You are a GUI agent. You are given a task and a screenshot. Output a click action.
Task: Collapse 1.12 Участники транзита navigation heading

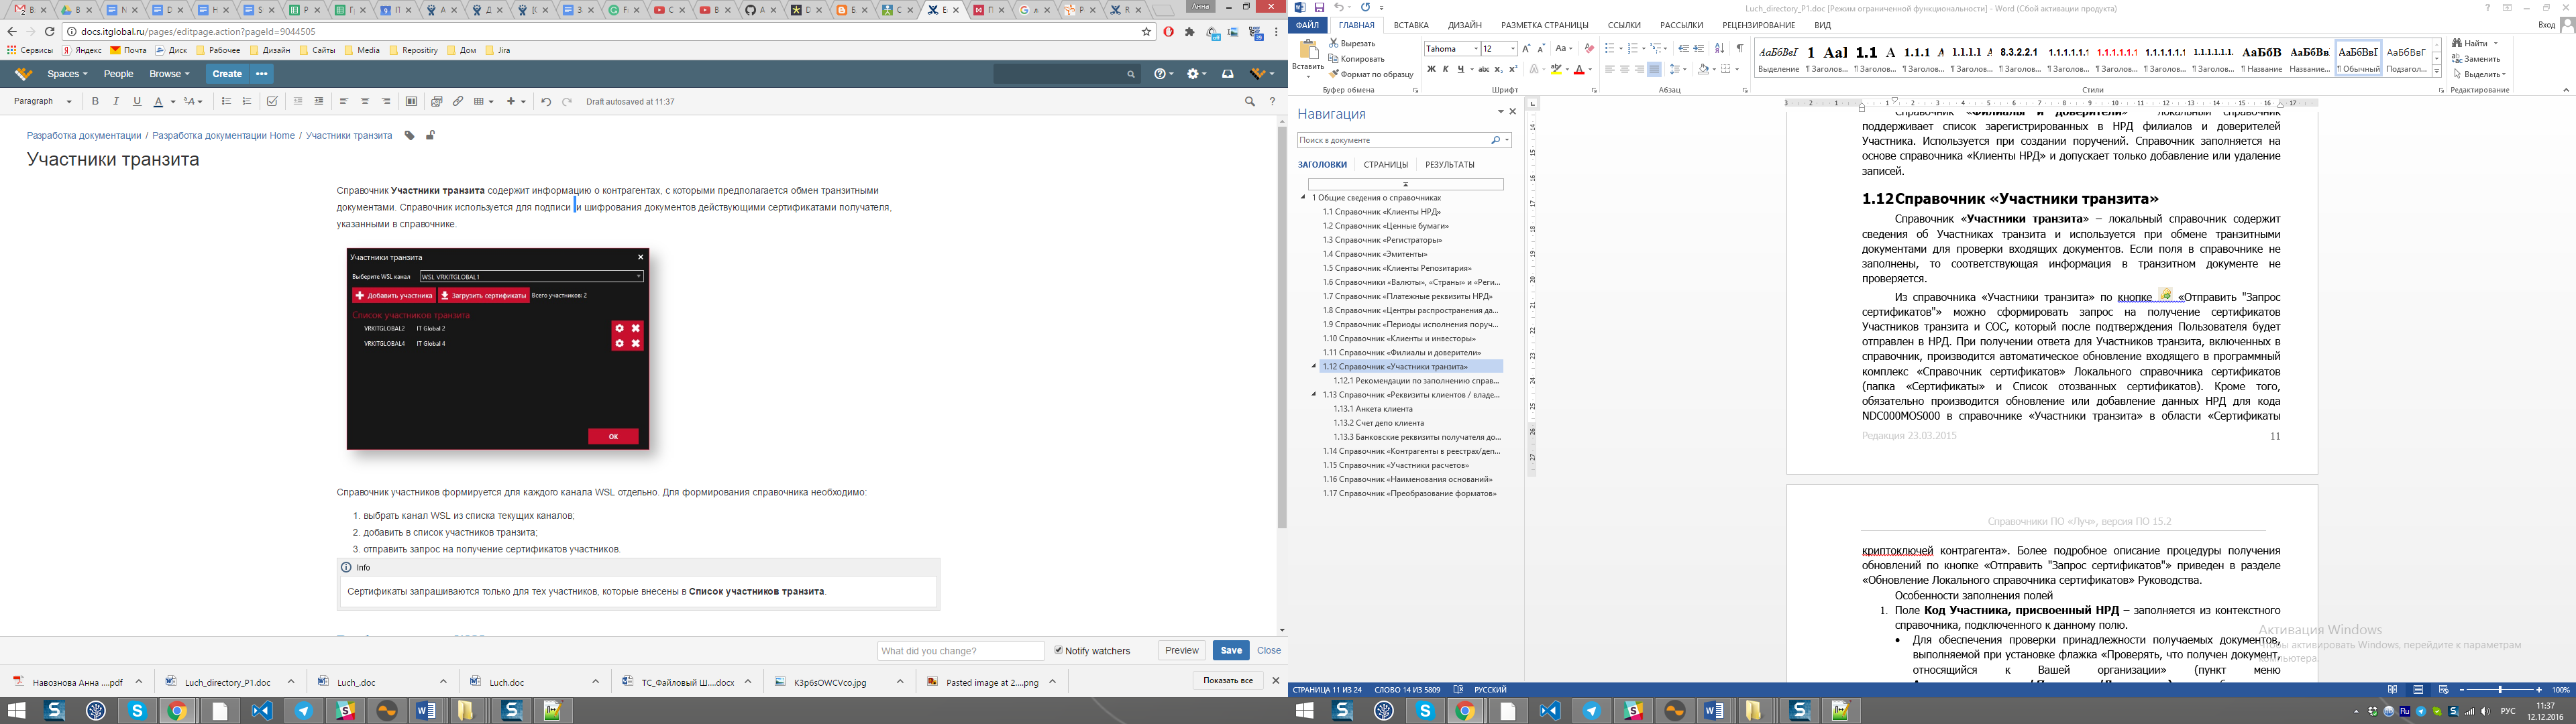click(x=1314, y=367)
